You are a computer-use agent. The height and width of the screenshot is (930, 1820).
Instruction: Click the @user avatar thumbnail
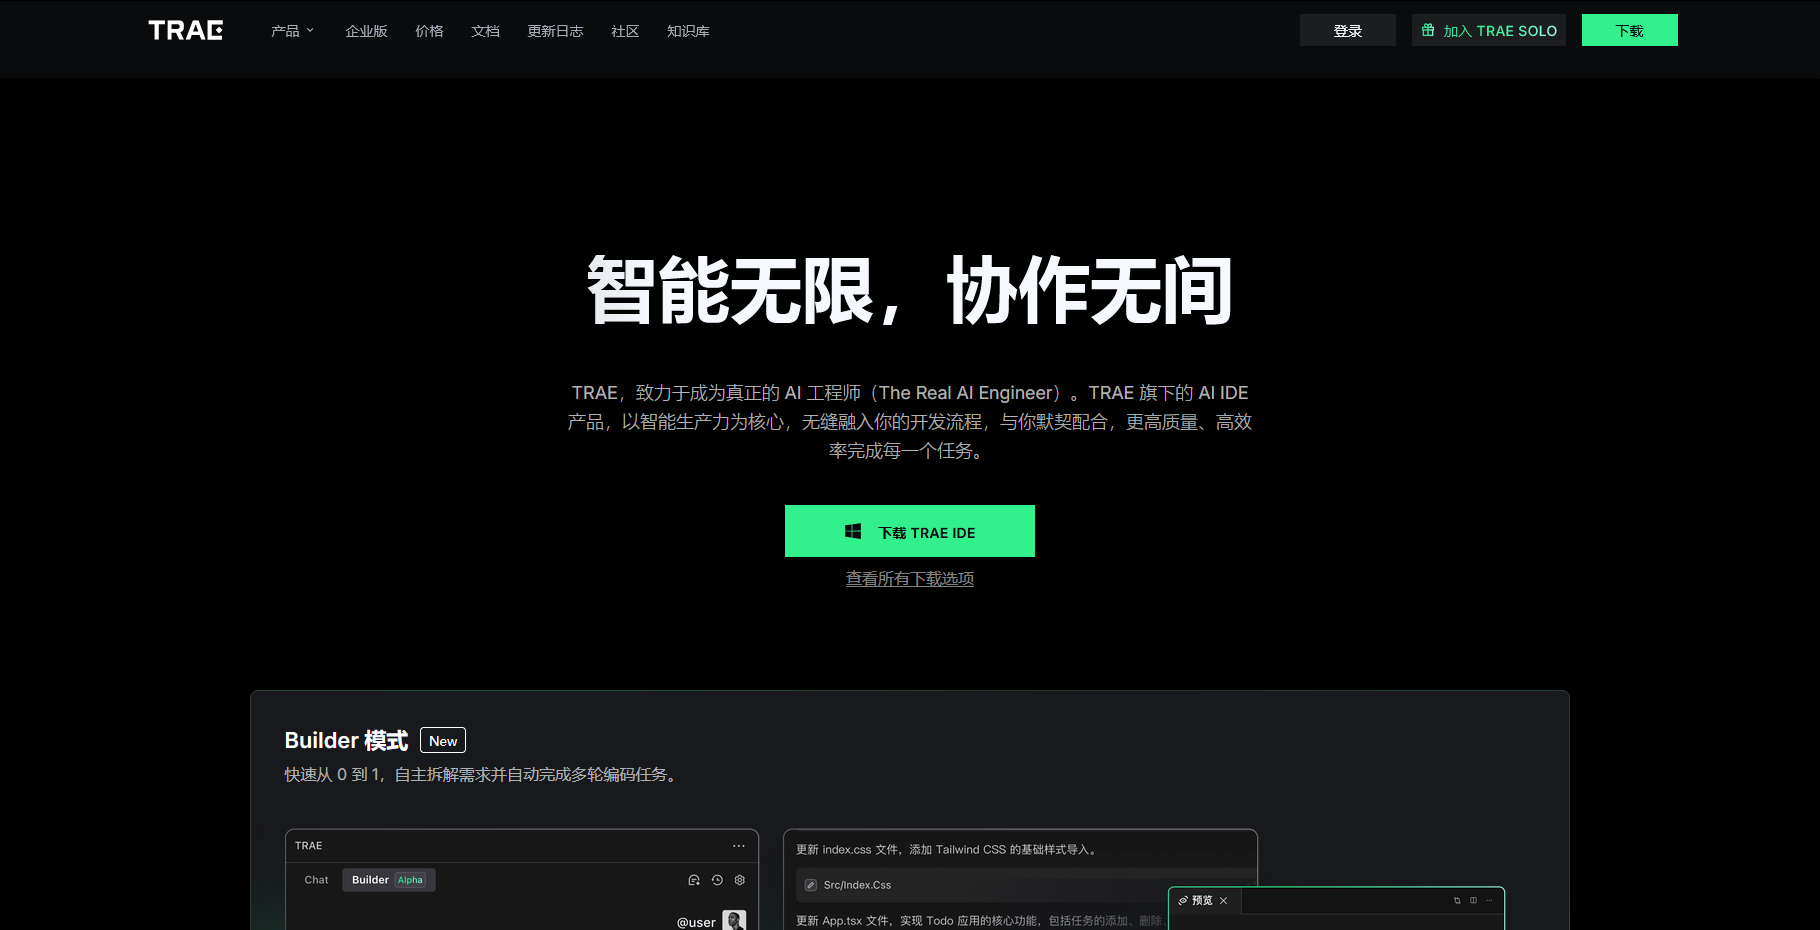click(734, 921)
